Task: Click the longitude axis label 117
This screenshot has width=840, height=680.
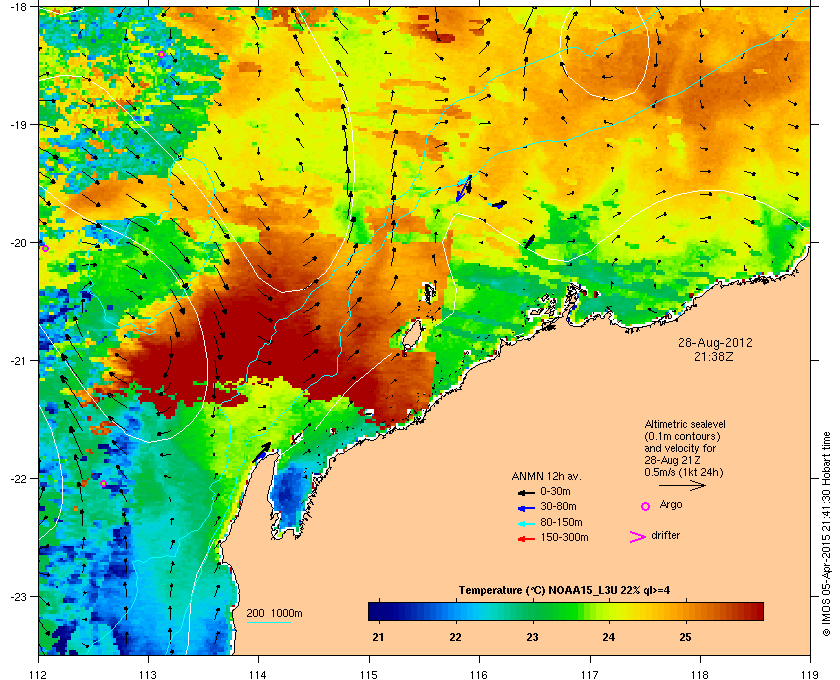Action: (x=589, y=675)
